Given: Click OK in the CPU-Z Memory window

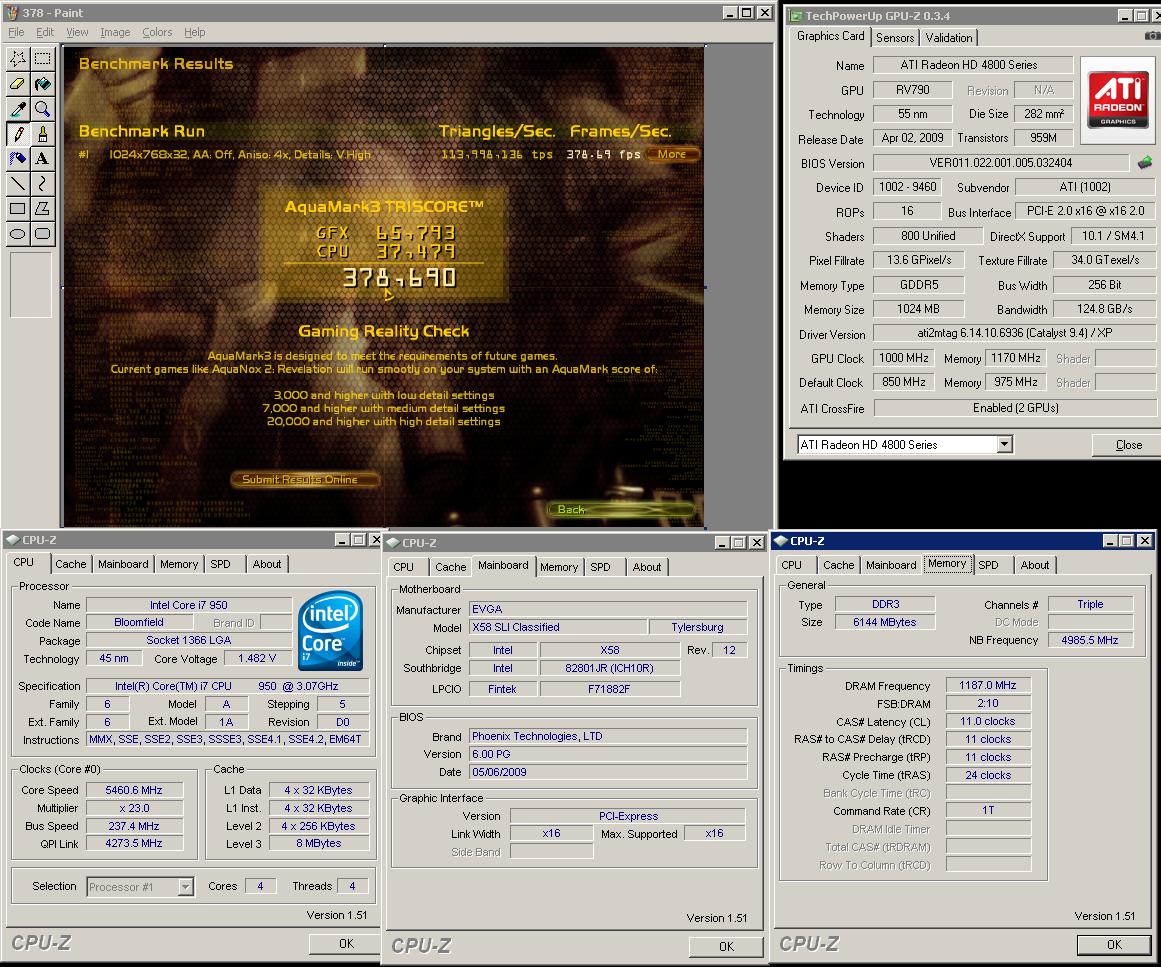Looking at the screenshot, I should point(1114,945).
